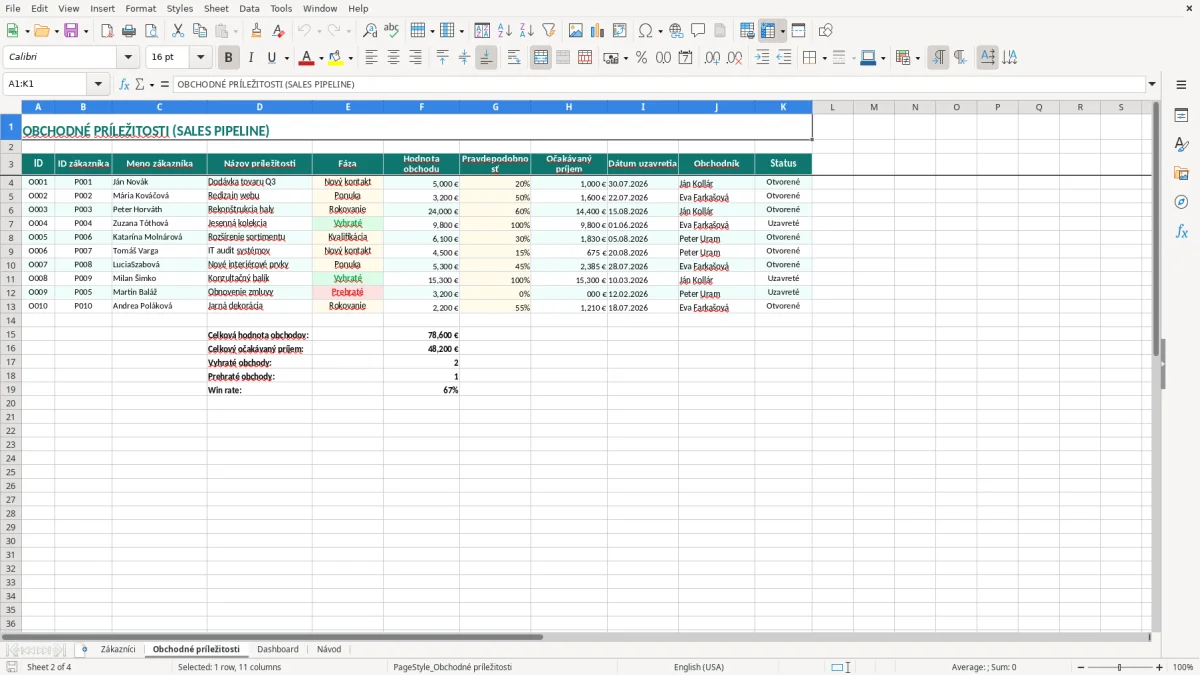Click the zoom slider in the status bar
The height and width of the screenshot is (675, 1200).
(1120, 667)
